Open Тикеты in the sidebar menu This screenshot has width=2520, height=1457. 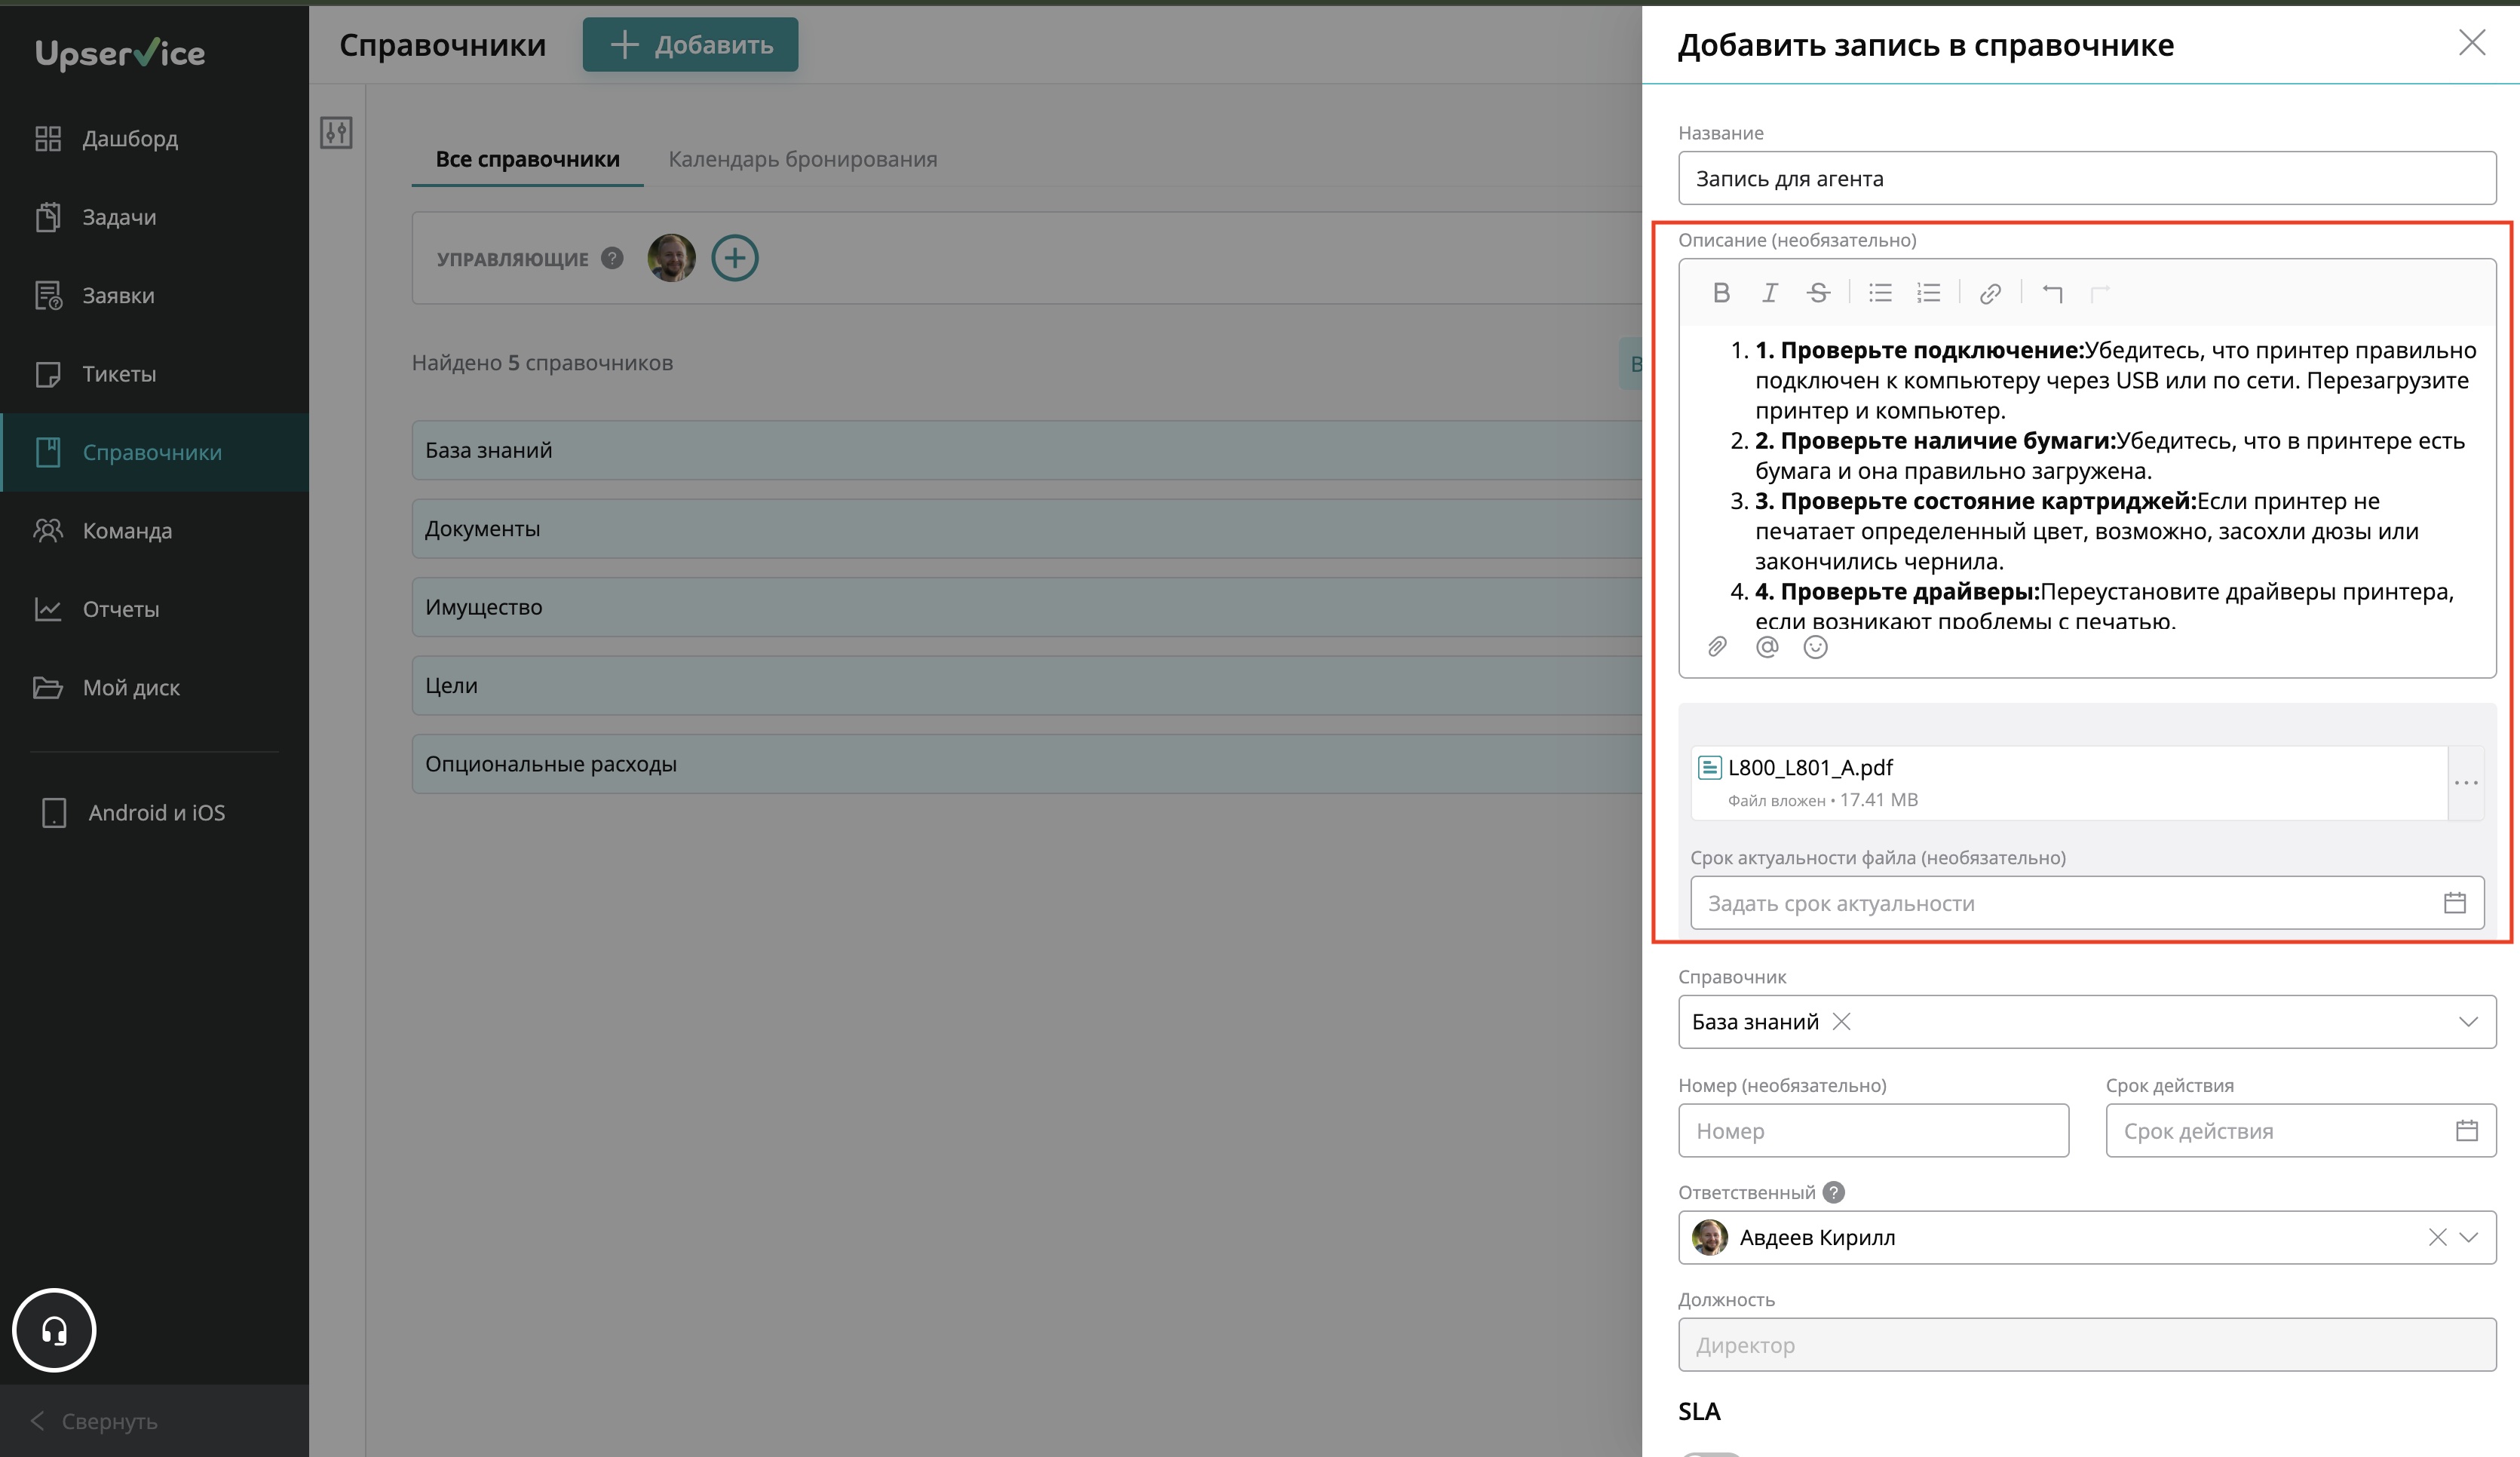119,374
